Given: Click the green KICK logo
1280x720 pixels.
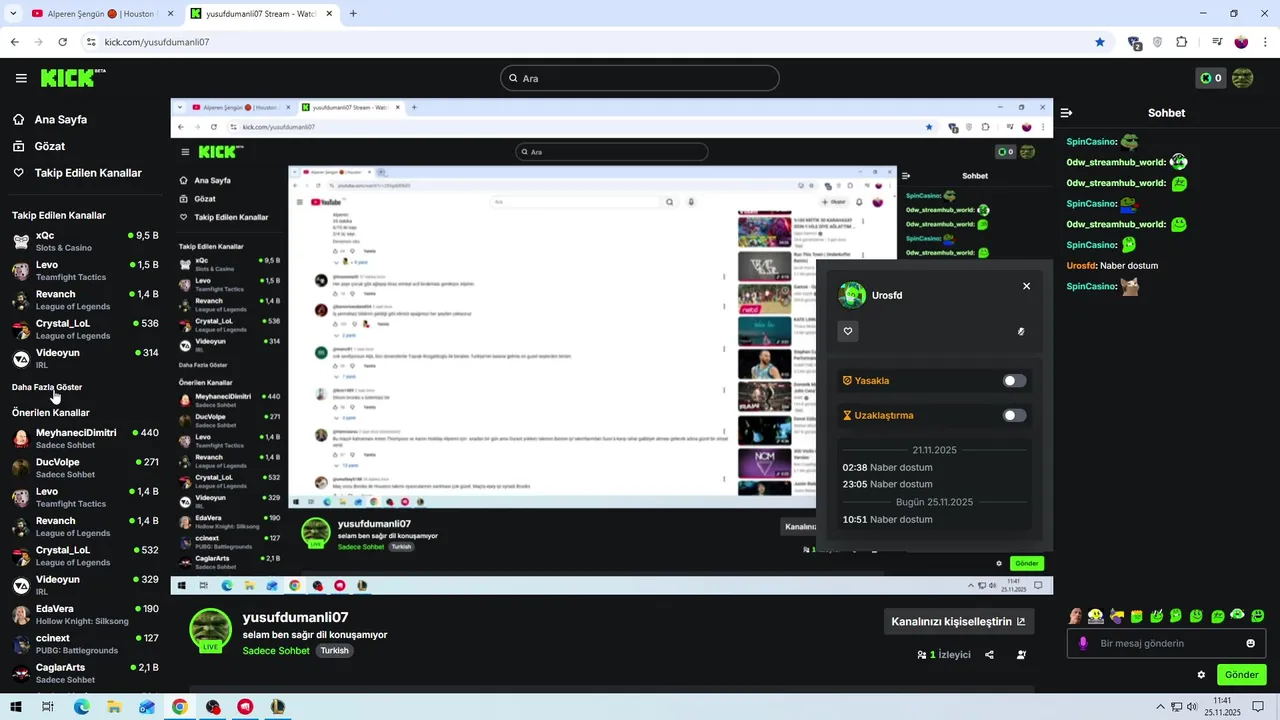Looking at the screenshot, I should coord(73,77).
